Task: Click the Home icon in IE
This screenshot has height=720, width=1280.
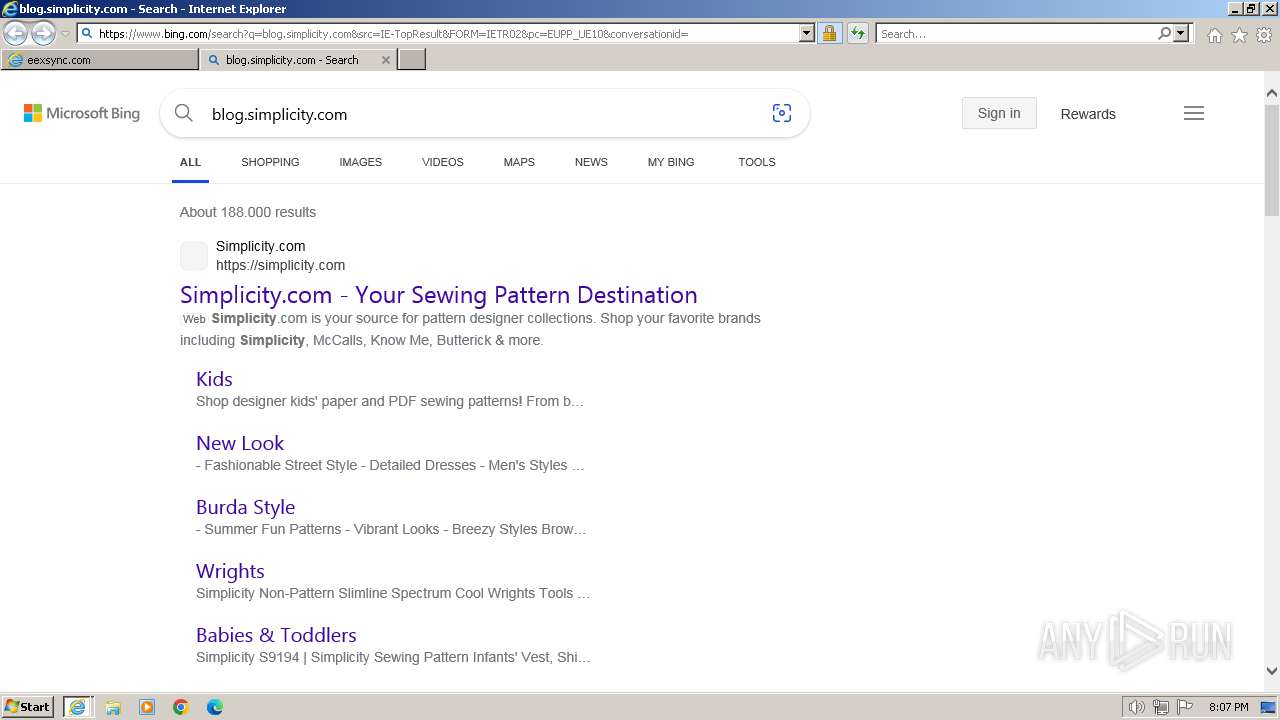Action: [x=1214, y=35]
